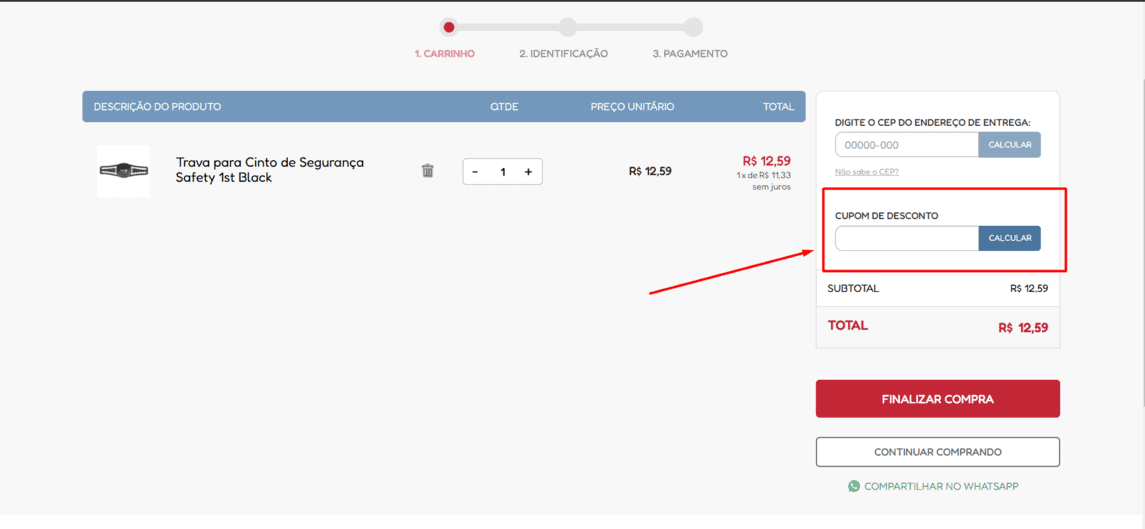Increase quantity with the plus button
Image resolution: width=1145 pixels, height=529 pixels.
click(529, 172)
